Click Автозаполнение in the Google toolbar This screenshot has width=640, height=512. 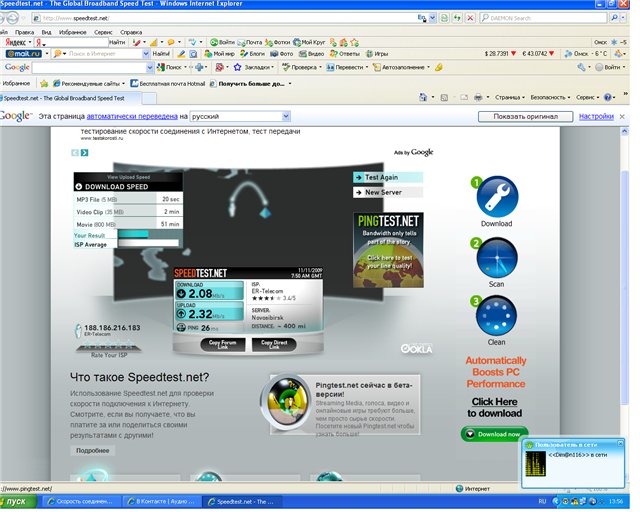click(x=399, y=67)
